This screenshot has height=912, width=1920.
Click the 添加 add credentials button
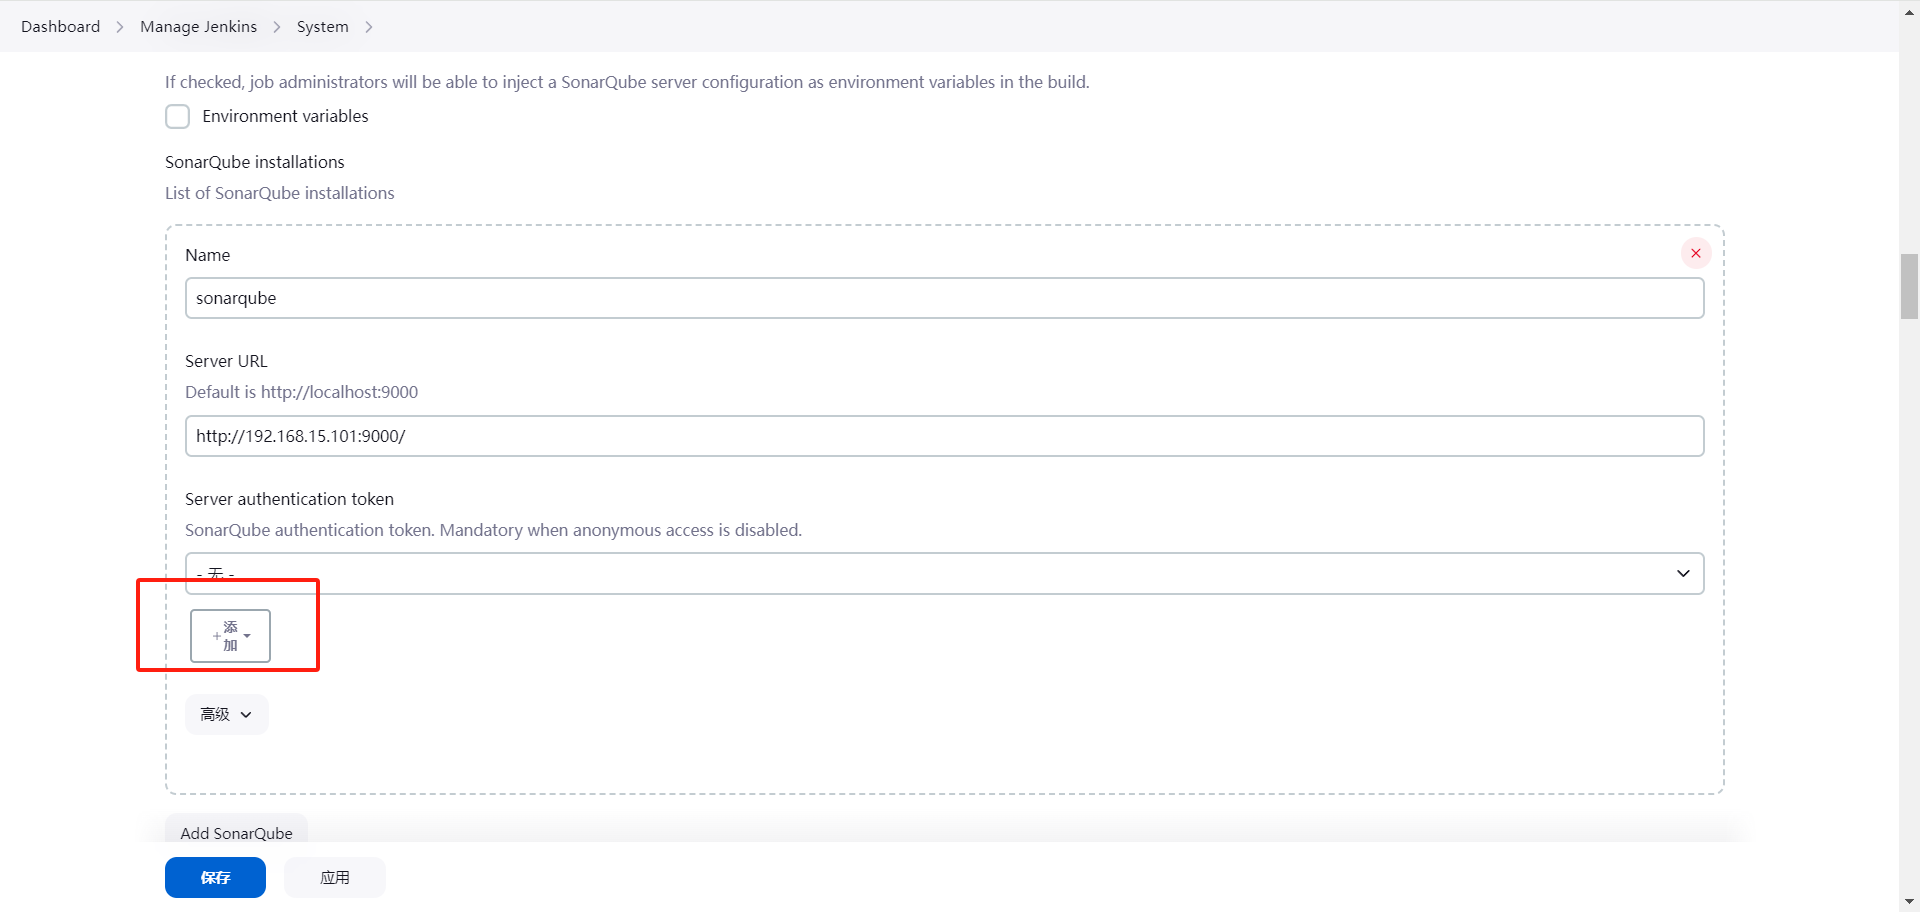click(230, 636)
